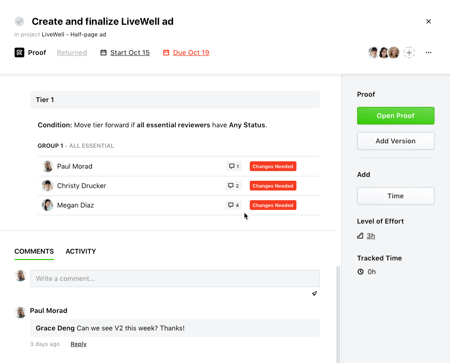Switch to the Comments tab
The width and height of the screenshot is (450, 363).
click(34, 251)
